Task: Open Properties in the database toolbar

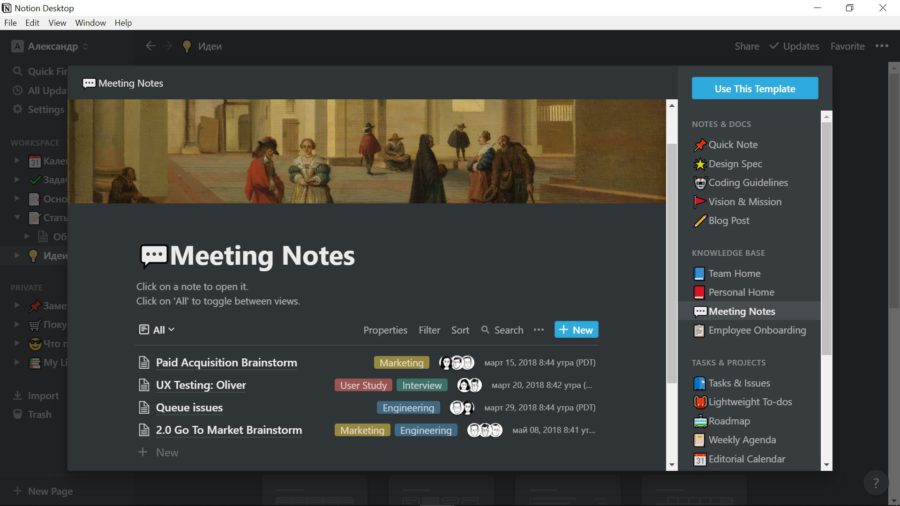Action: point(385,330)
